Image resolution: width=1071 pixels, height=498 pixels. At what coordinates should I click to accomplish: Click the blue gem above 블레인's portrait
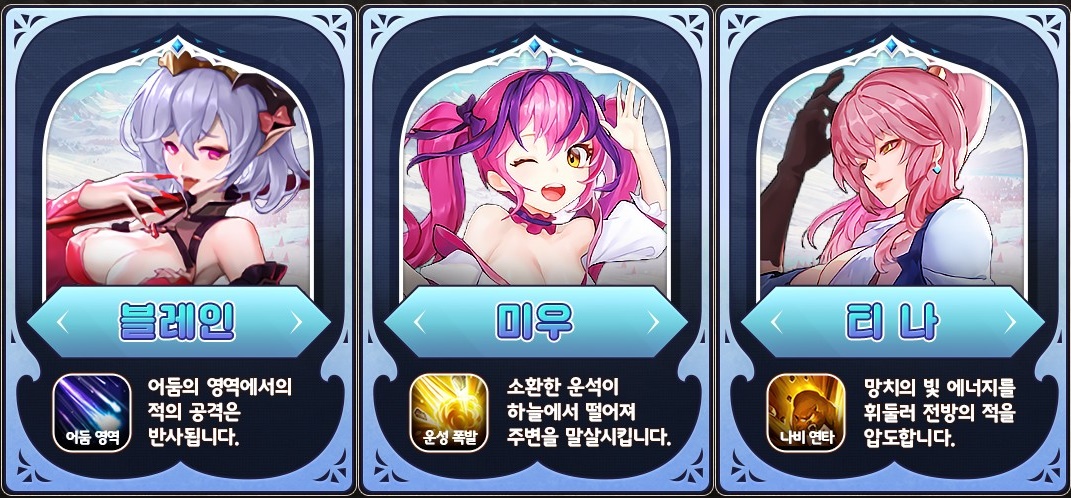tap(178, 46)
